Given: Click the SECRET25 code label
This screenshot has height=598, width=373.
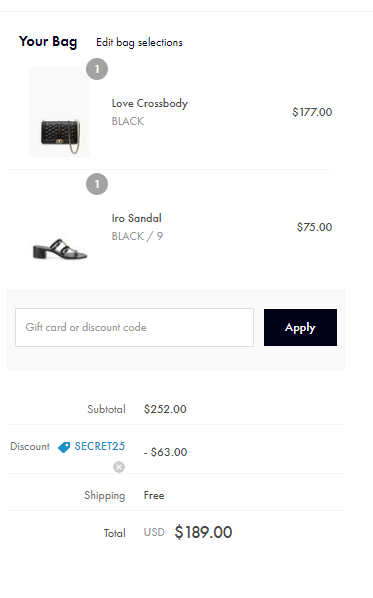Looking at the screenshot, I should coord(100,446).
